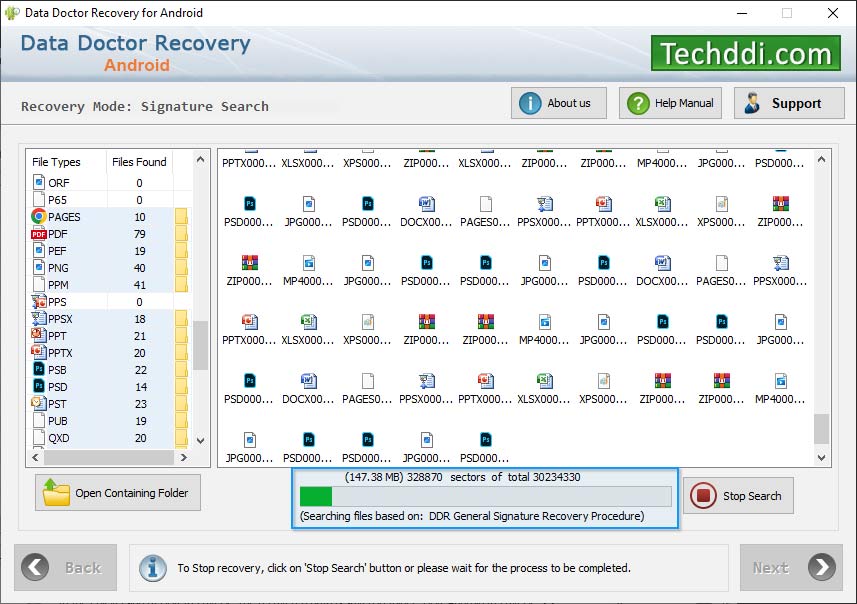This screenshot has width=857, height=604.
Task: Click Open Containing Folder
Action: 118,492
